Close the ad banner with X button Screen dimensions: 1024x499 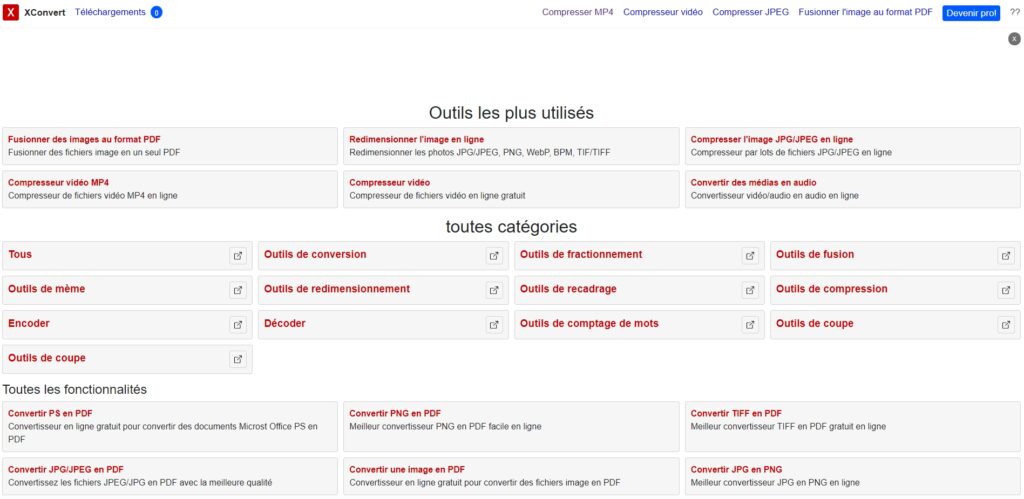(x=1014, y=38)
